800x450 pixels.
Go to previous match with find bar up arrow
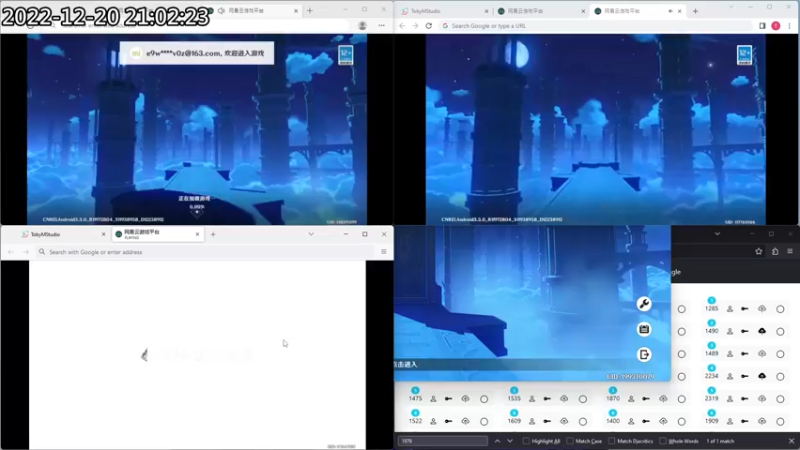[x=497, y=441]
